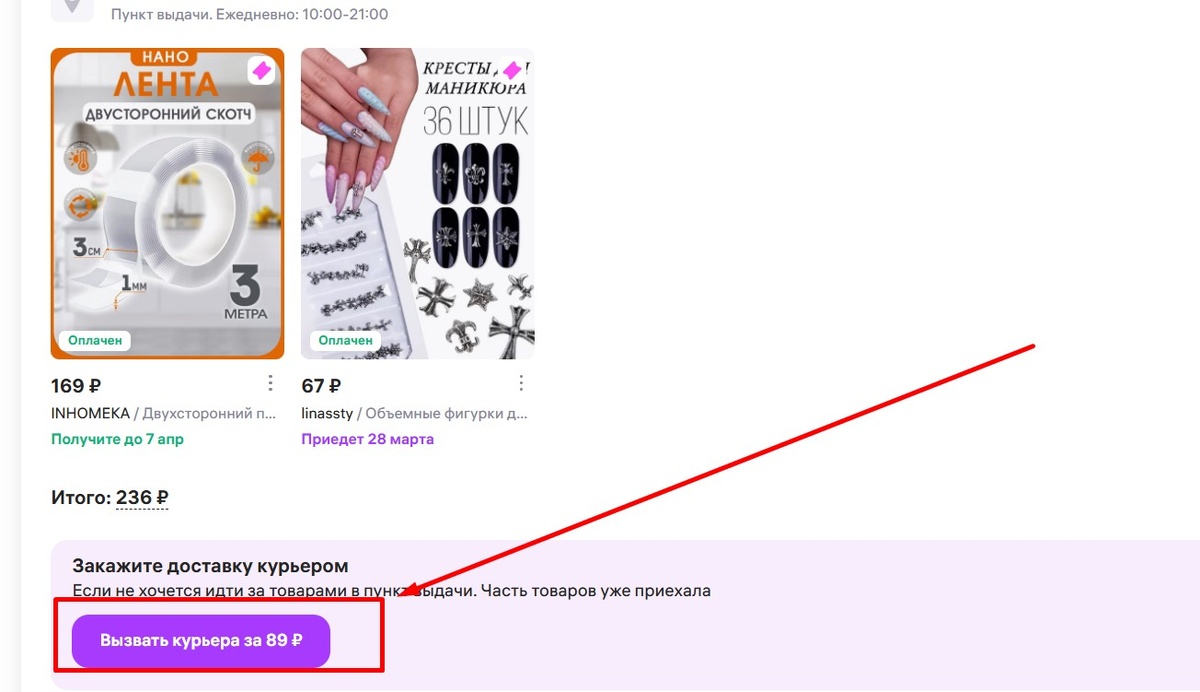This screenshot has height=692, width=1200.
Task: Click the pink coupon icon on nano tape
Action: [x=261, y=71]
